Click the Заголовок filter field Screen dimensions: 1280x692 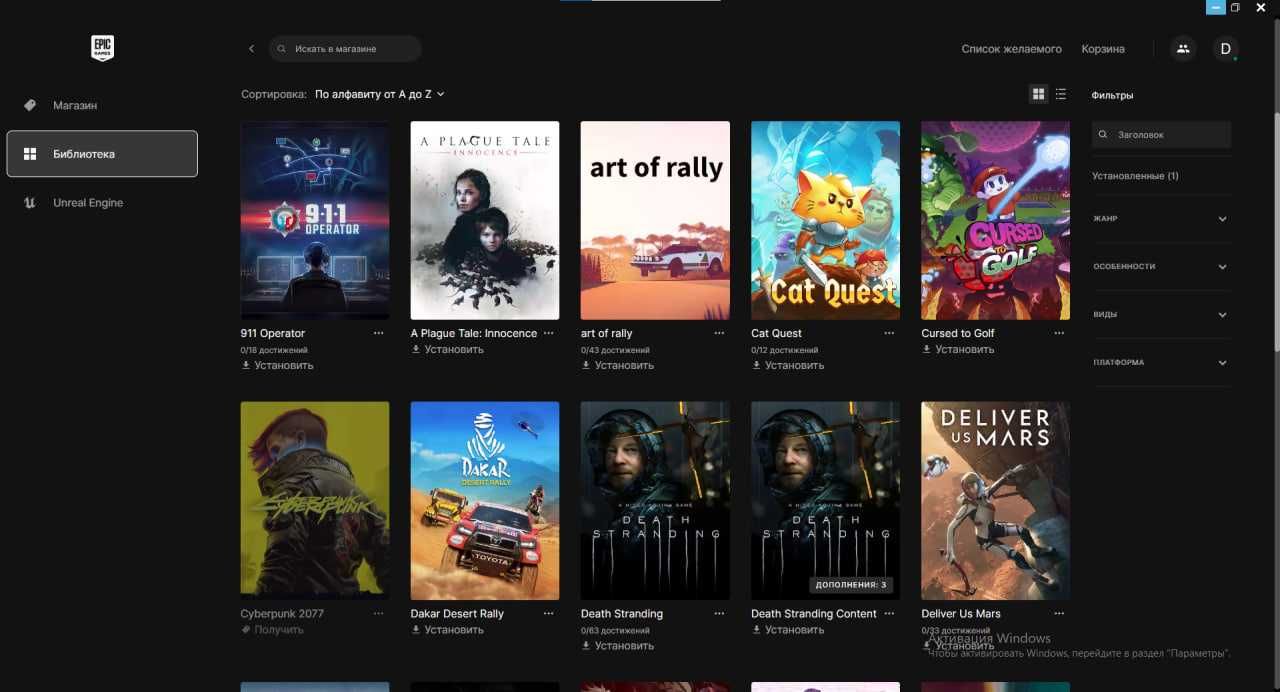pyautogui.click(x=1161, y=134)
